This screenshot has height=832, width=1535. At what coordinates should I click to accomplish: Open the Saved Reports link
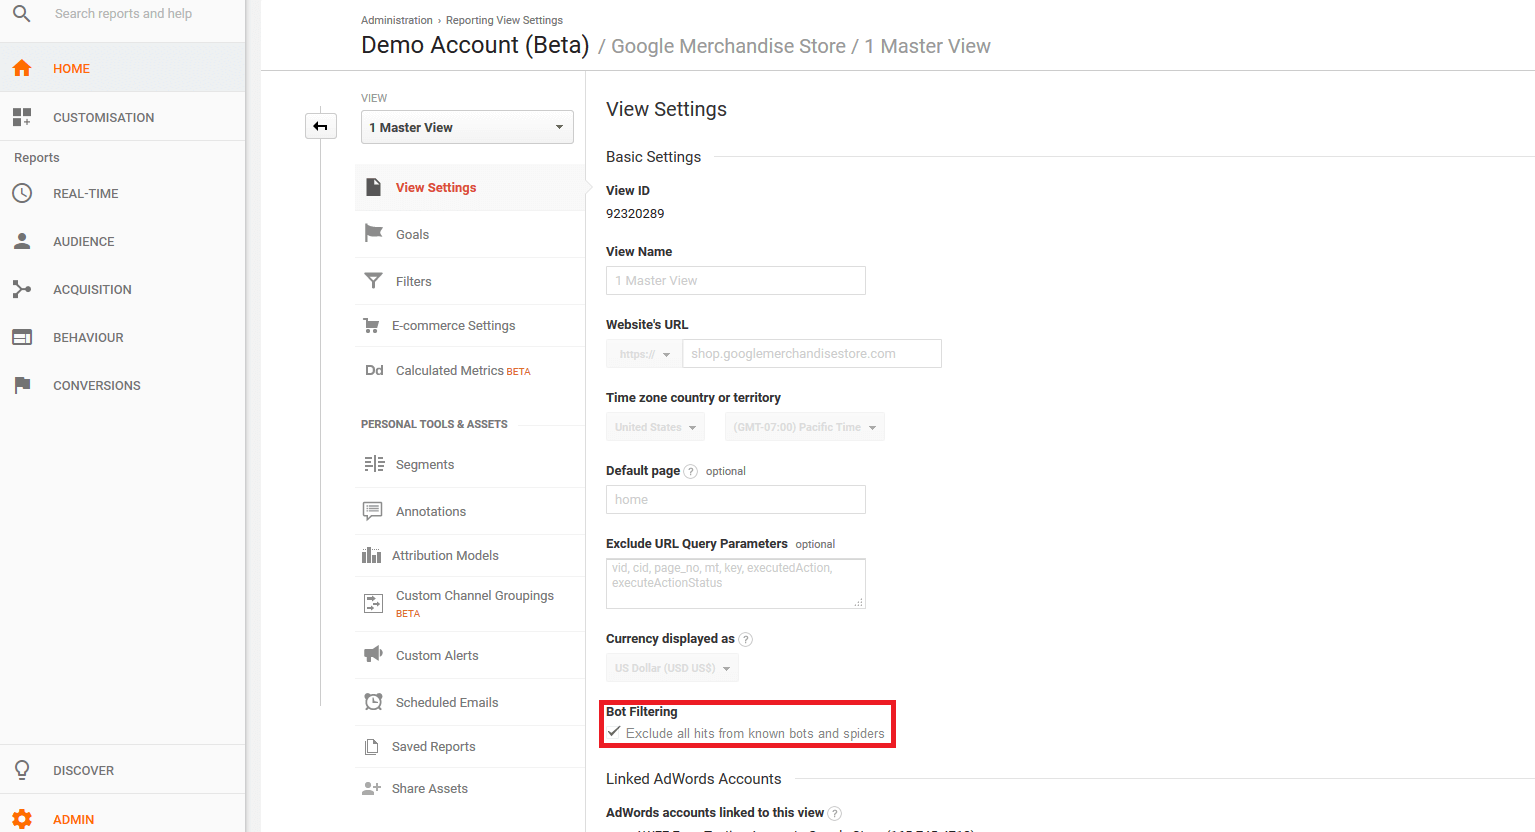tap(434, 746)
